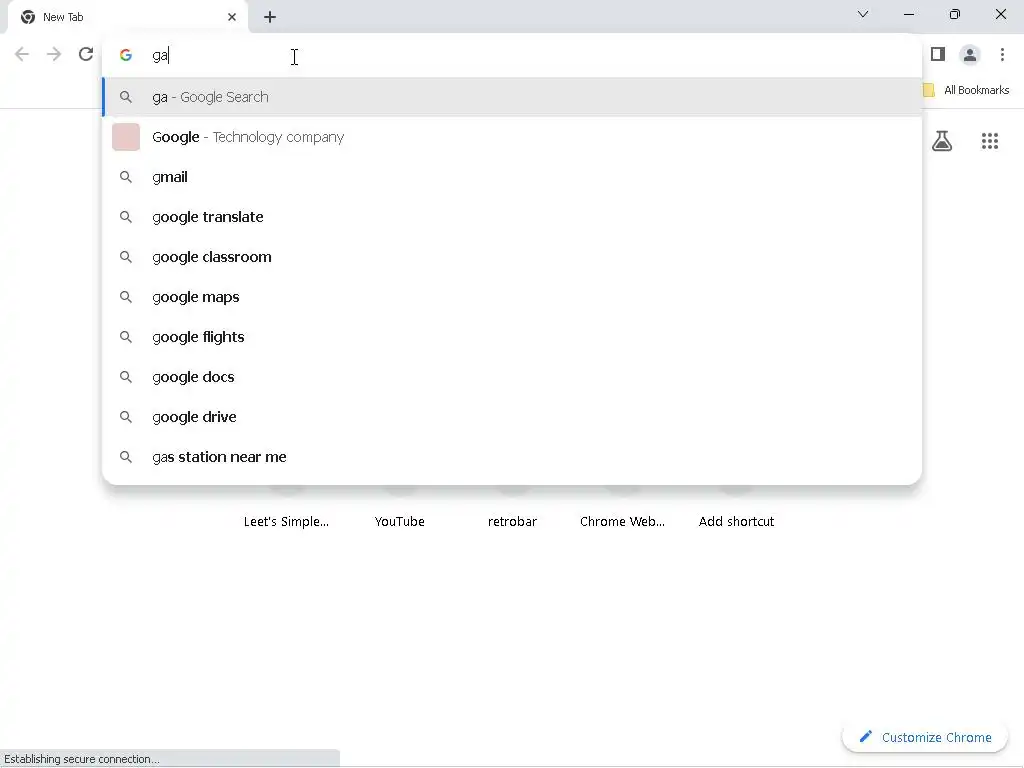Open the Search Labs flask icon

(x=942, y=141)
